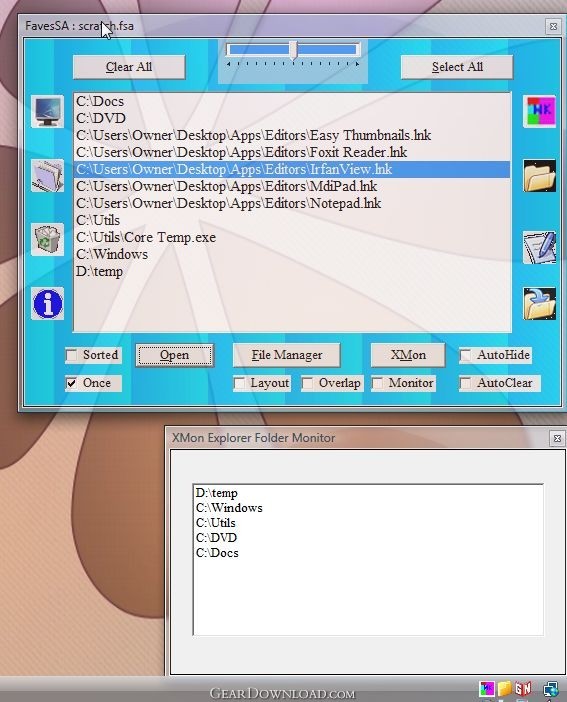Click the slider's left arrow tick
Screen dimensions: 567x702
point(228,64)
